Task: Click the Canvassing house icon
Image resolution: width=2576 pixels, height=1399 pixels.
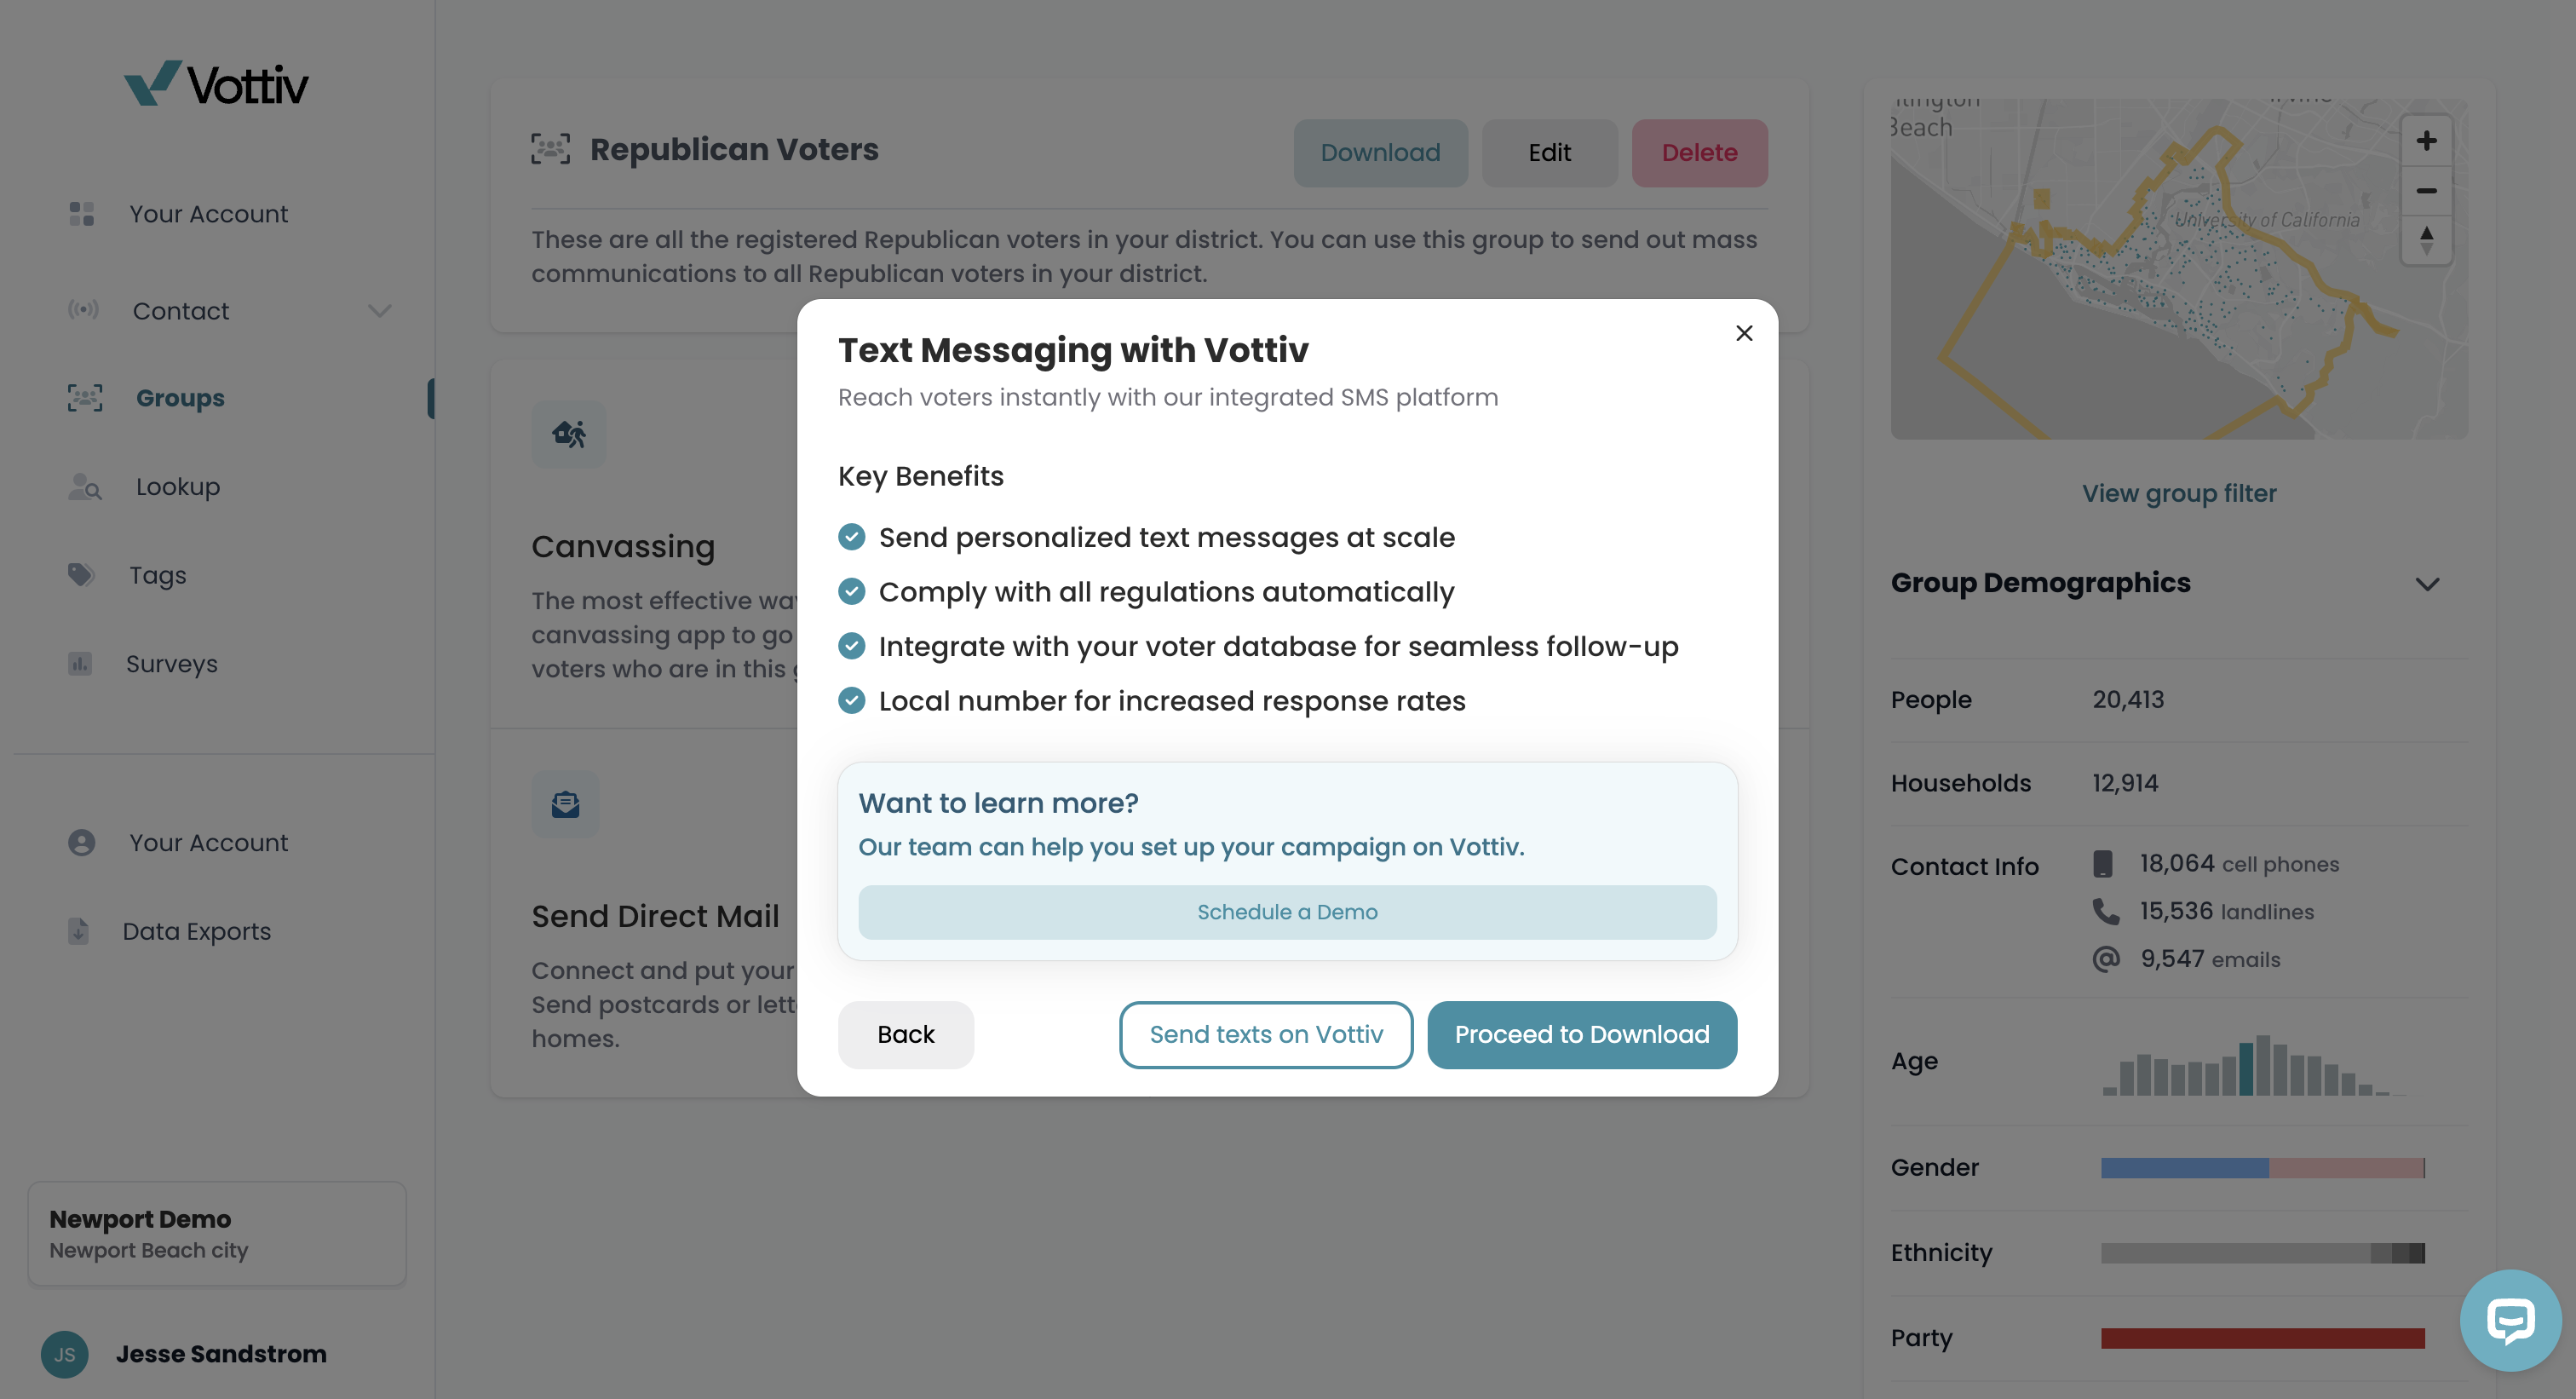Action: (569, 434)
